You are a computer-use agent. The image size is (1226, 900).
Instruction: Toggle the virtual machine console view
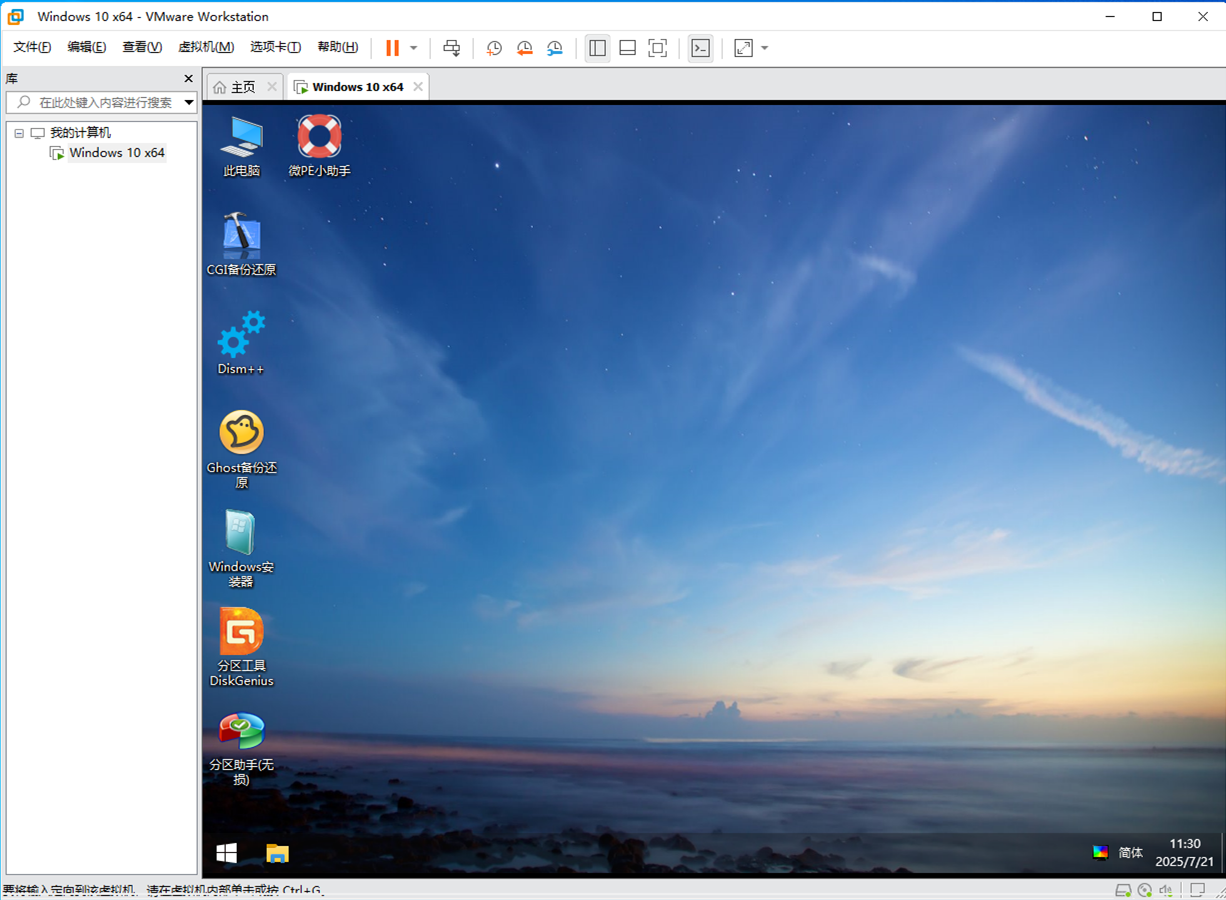click(x=627, y=47)
